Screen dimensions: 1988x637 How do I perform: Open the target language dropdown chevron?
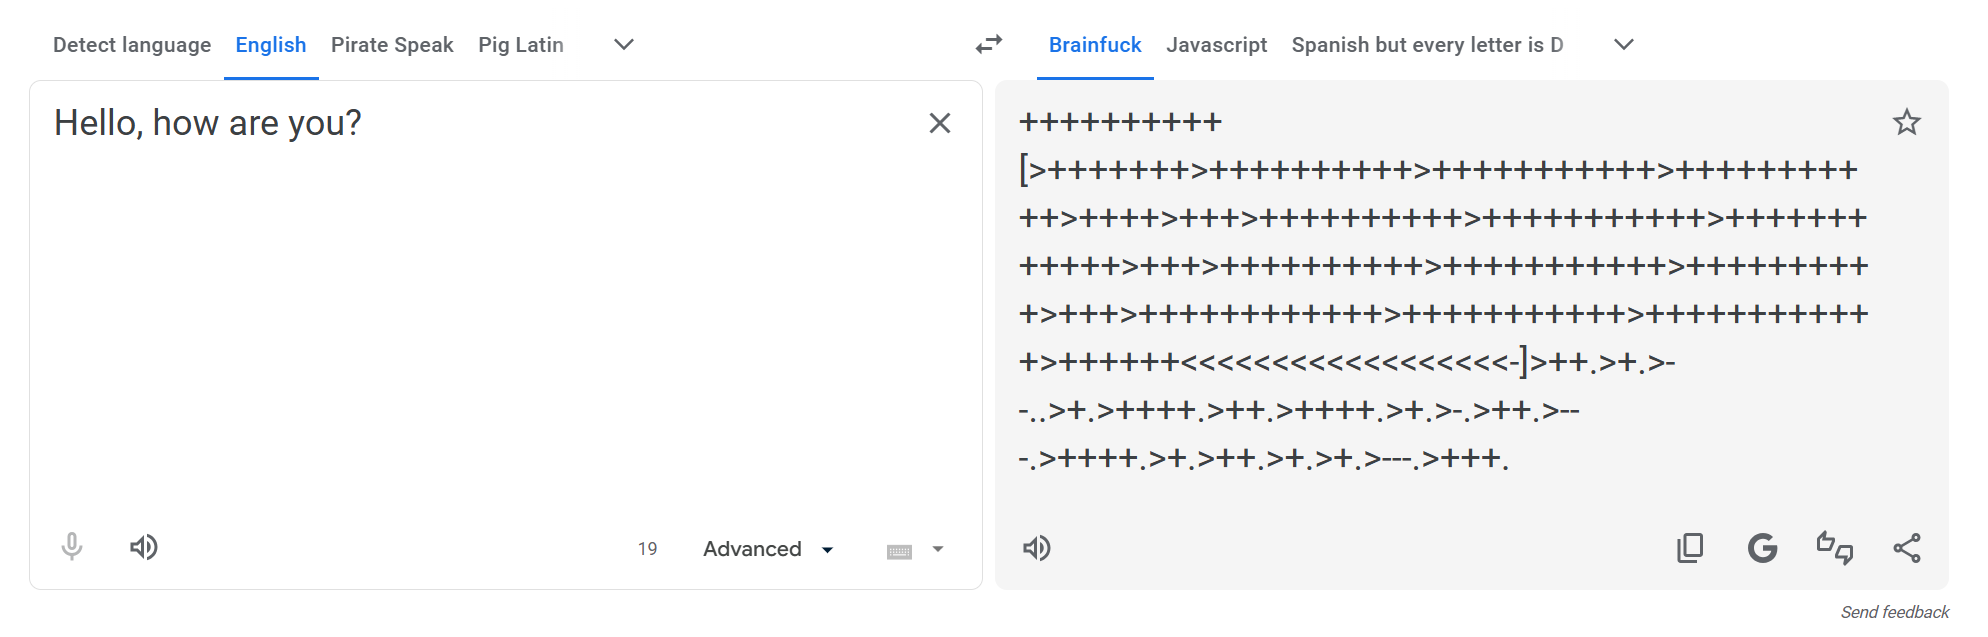[1624, 45]
